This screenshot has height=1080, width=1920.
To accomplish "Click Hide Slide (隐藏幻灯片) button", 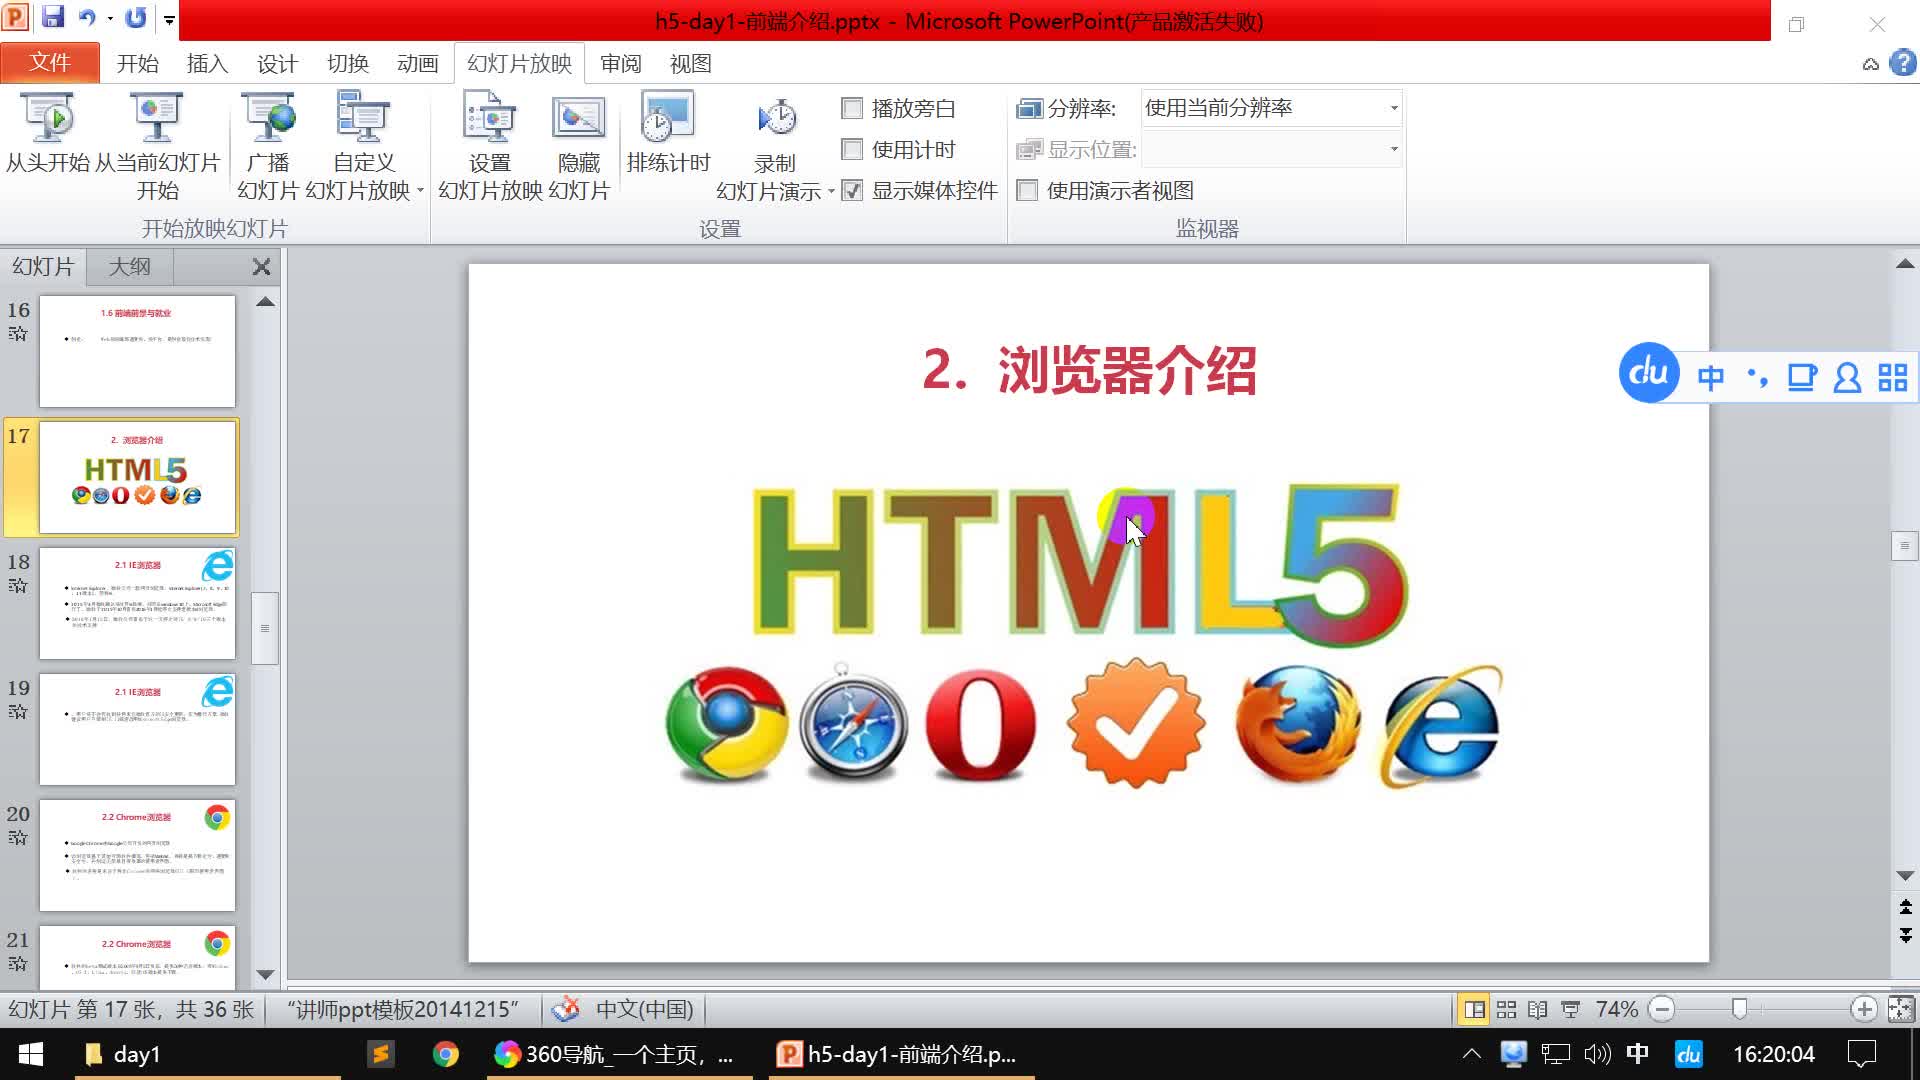I will (579, 147).
